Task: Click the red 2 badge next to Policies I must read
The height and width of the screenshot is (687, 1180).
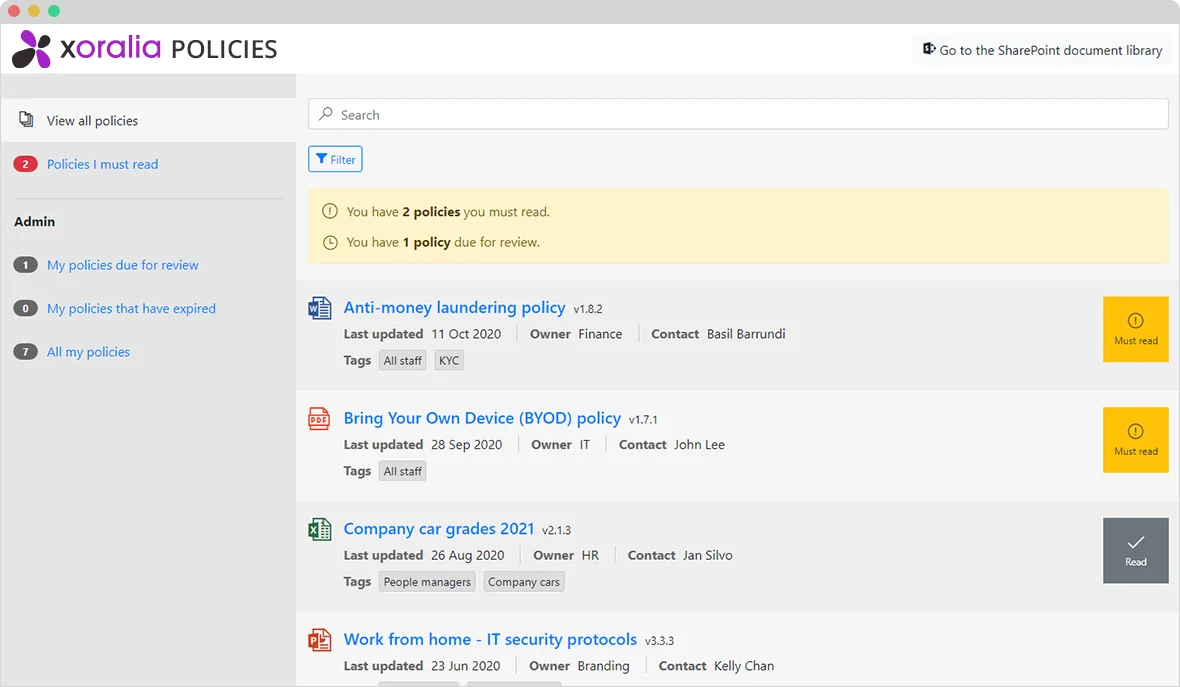Action: pos(26,164)
